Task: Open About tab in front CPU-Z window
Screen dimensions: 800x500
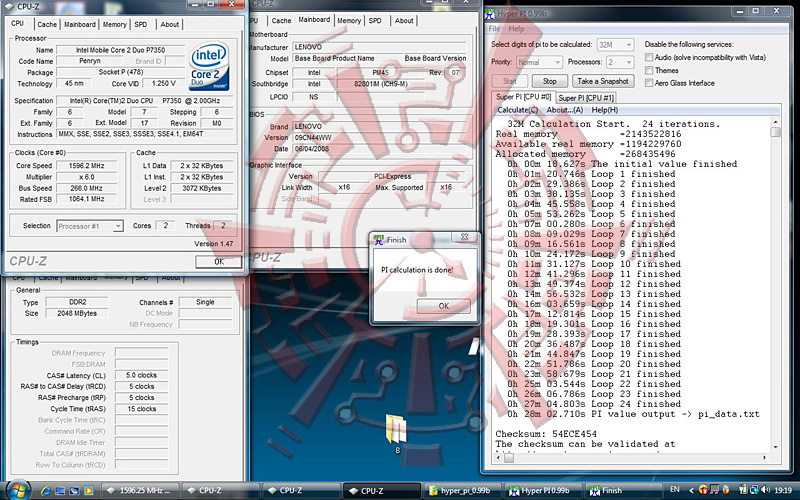Action: tap(169, 24)
